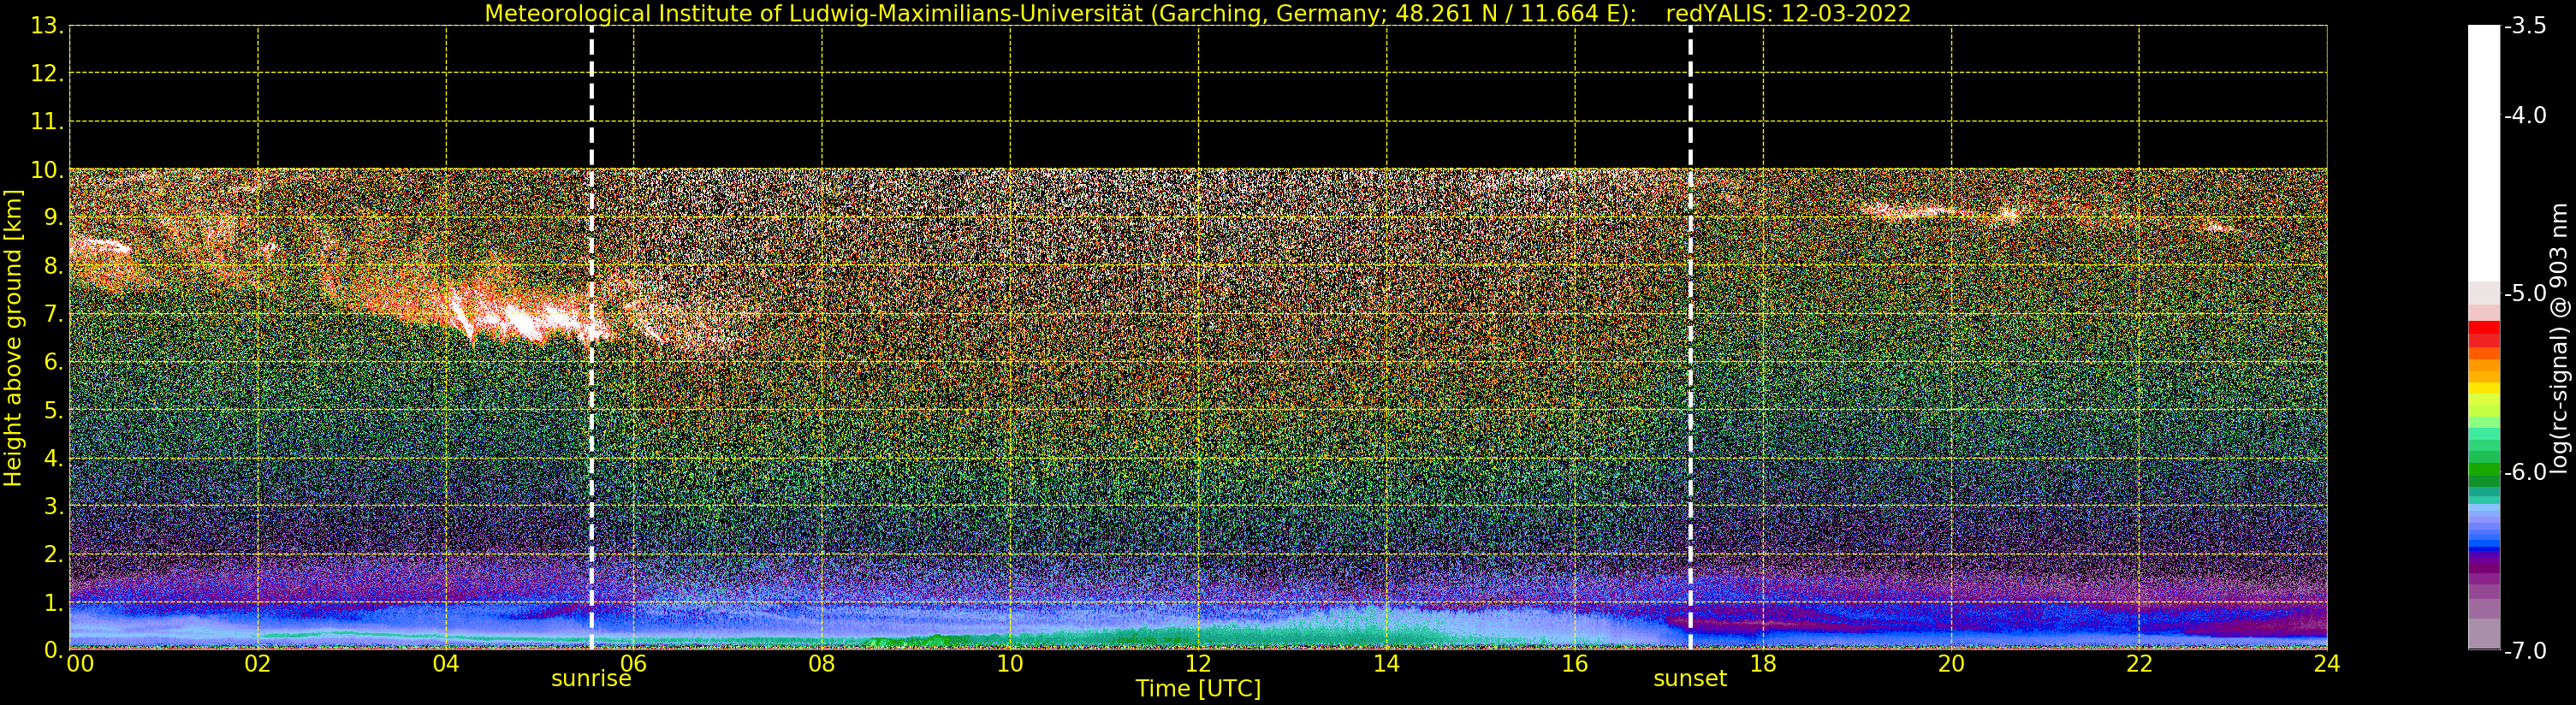The height and width of the screenshot is (705, 2576).
Task: Click the '6.' tick on the height axis
Action: (53, 362)
